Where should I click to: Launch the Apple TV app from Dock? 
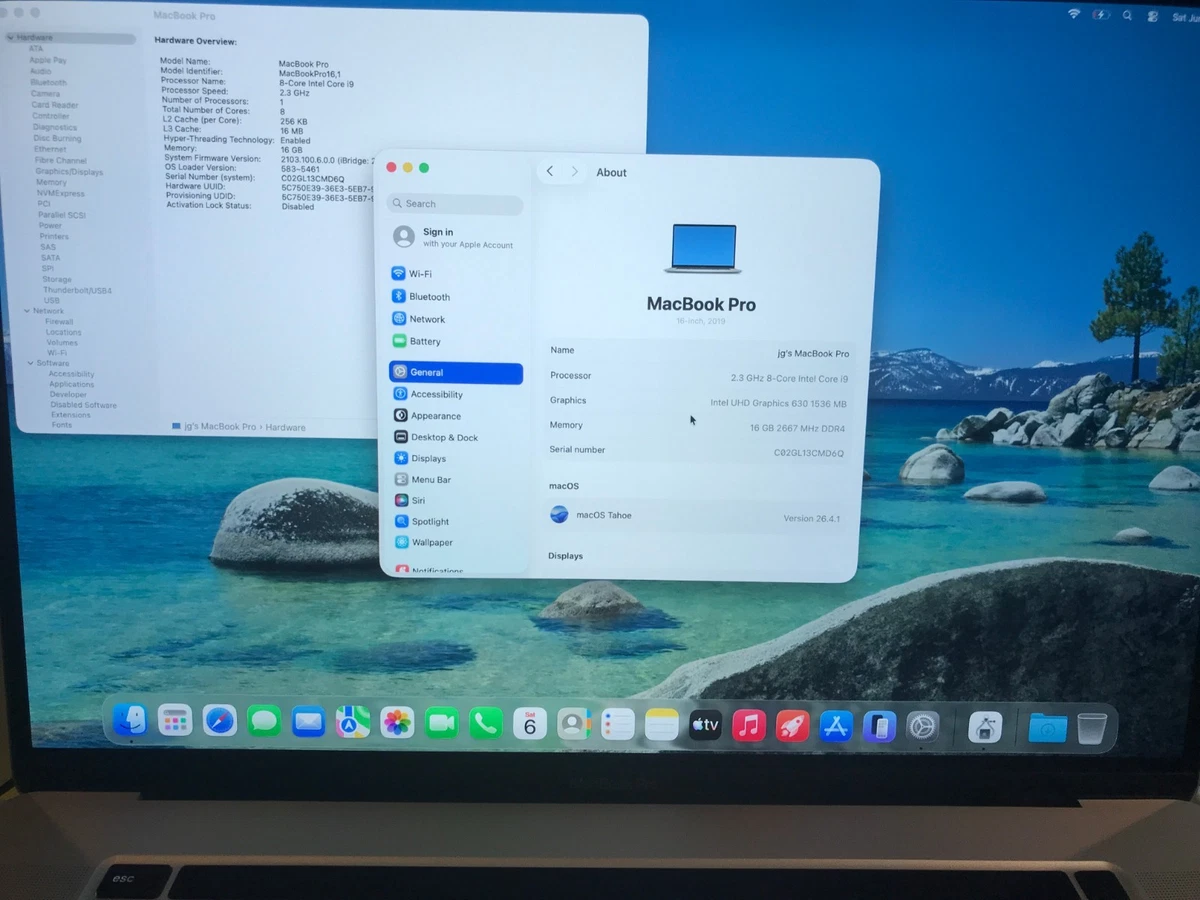(x=705, y=725)
